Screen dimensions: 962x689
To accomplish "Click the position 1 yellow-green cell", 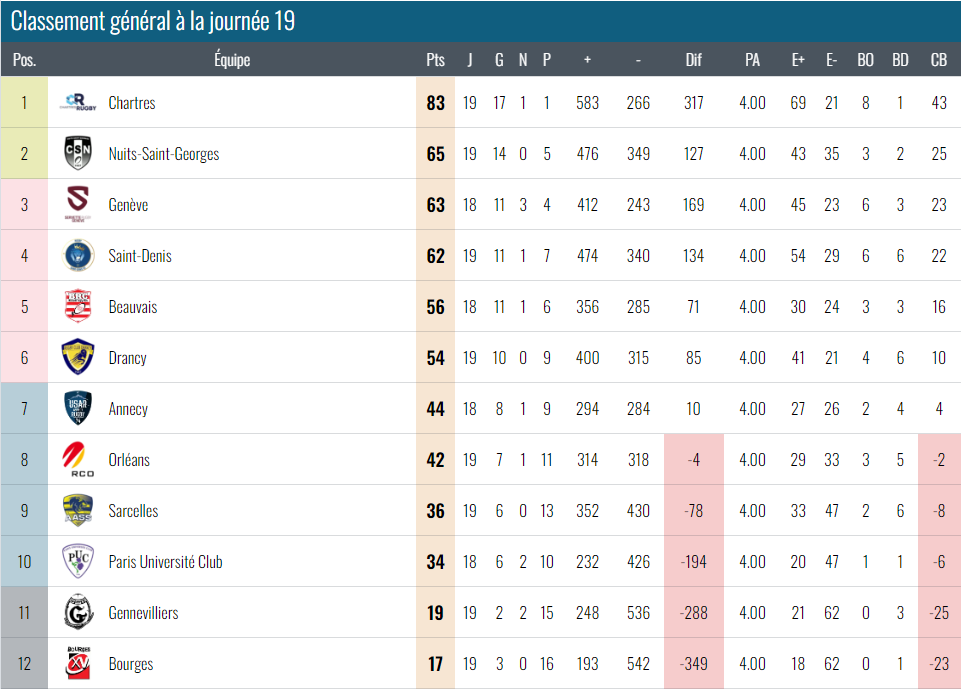I will pyautogui.click(x=24, y=103).
